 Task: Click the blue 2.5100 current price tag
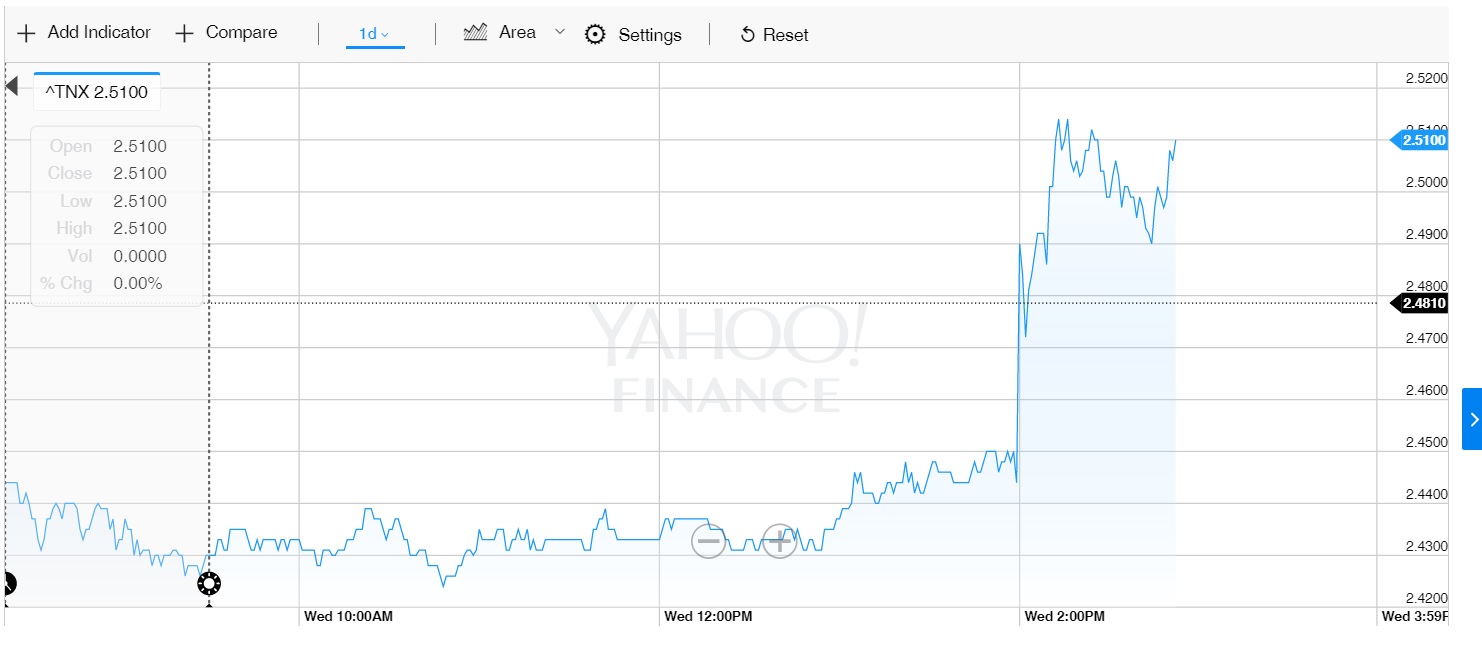click(1423, 141)
